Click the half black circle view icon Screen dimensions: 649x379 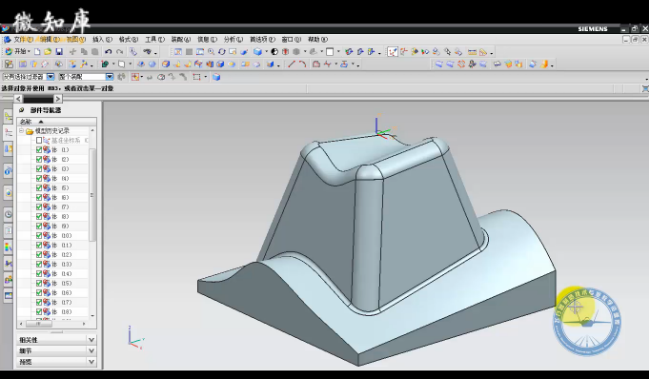(274, 52)
